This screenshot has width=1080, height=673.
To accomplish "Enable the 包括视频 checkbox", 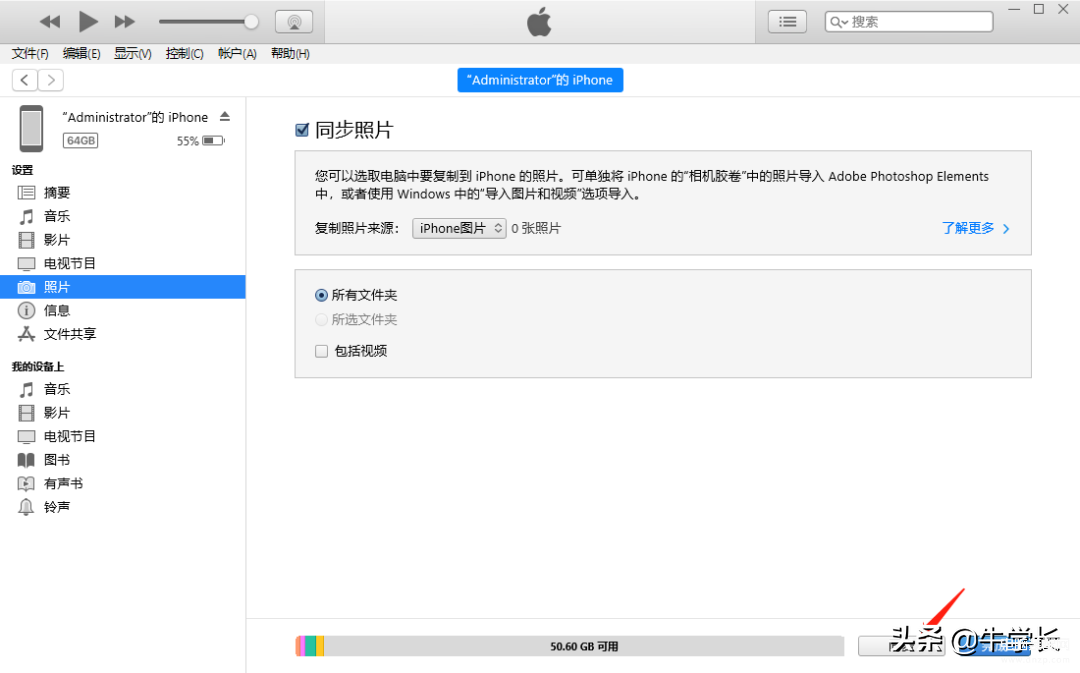I will 321,351.
